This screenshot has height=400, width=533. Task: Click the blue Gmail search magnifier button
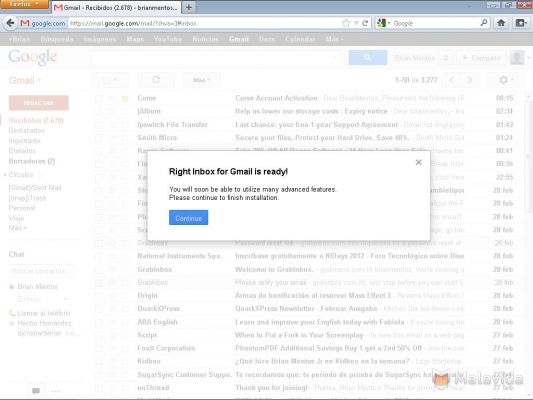(368, 57)
